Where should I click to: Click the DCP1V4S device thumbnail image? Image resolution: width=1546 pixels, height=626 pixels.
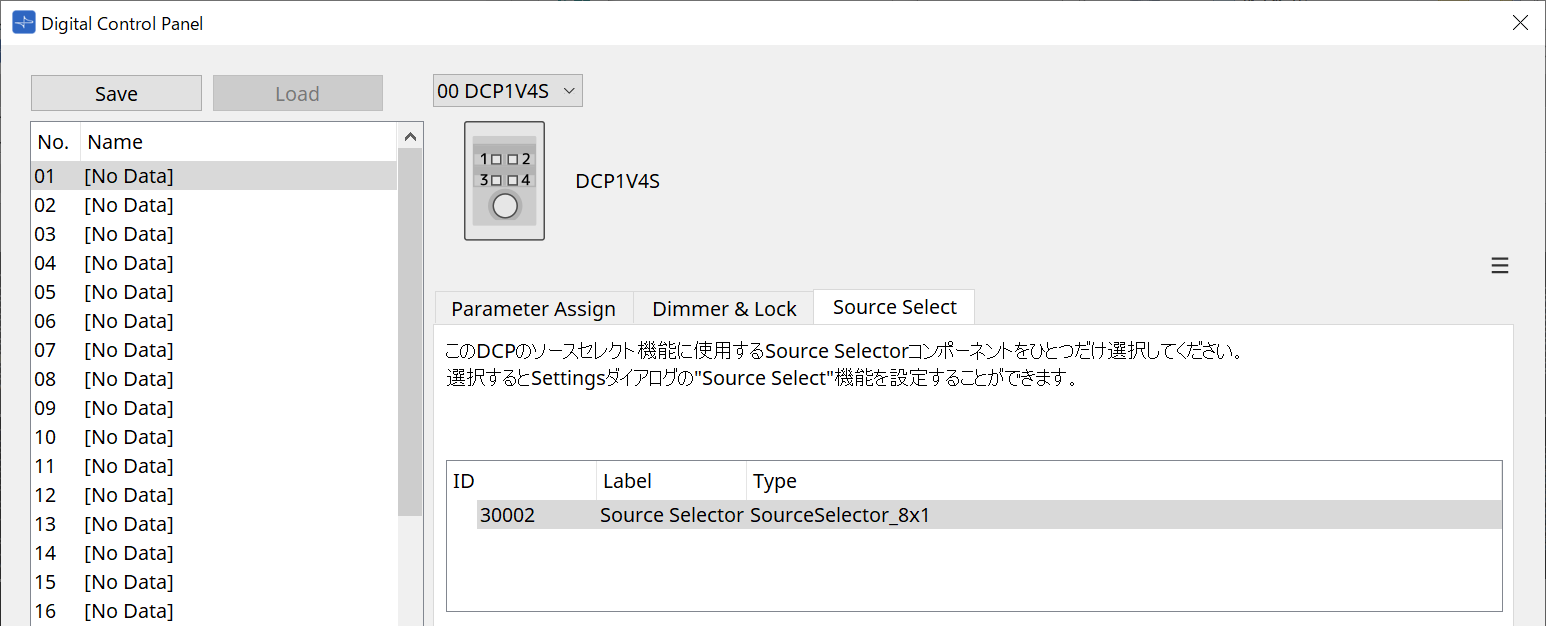pos(504,180)
